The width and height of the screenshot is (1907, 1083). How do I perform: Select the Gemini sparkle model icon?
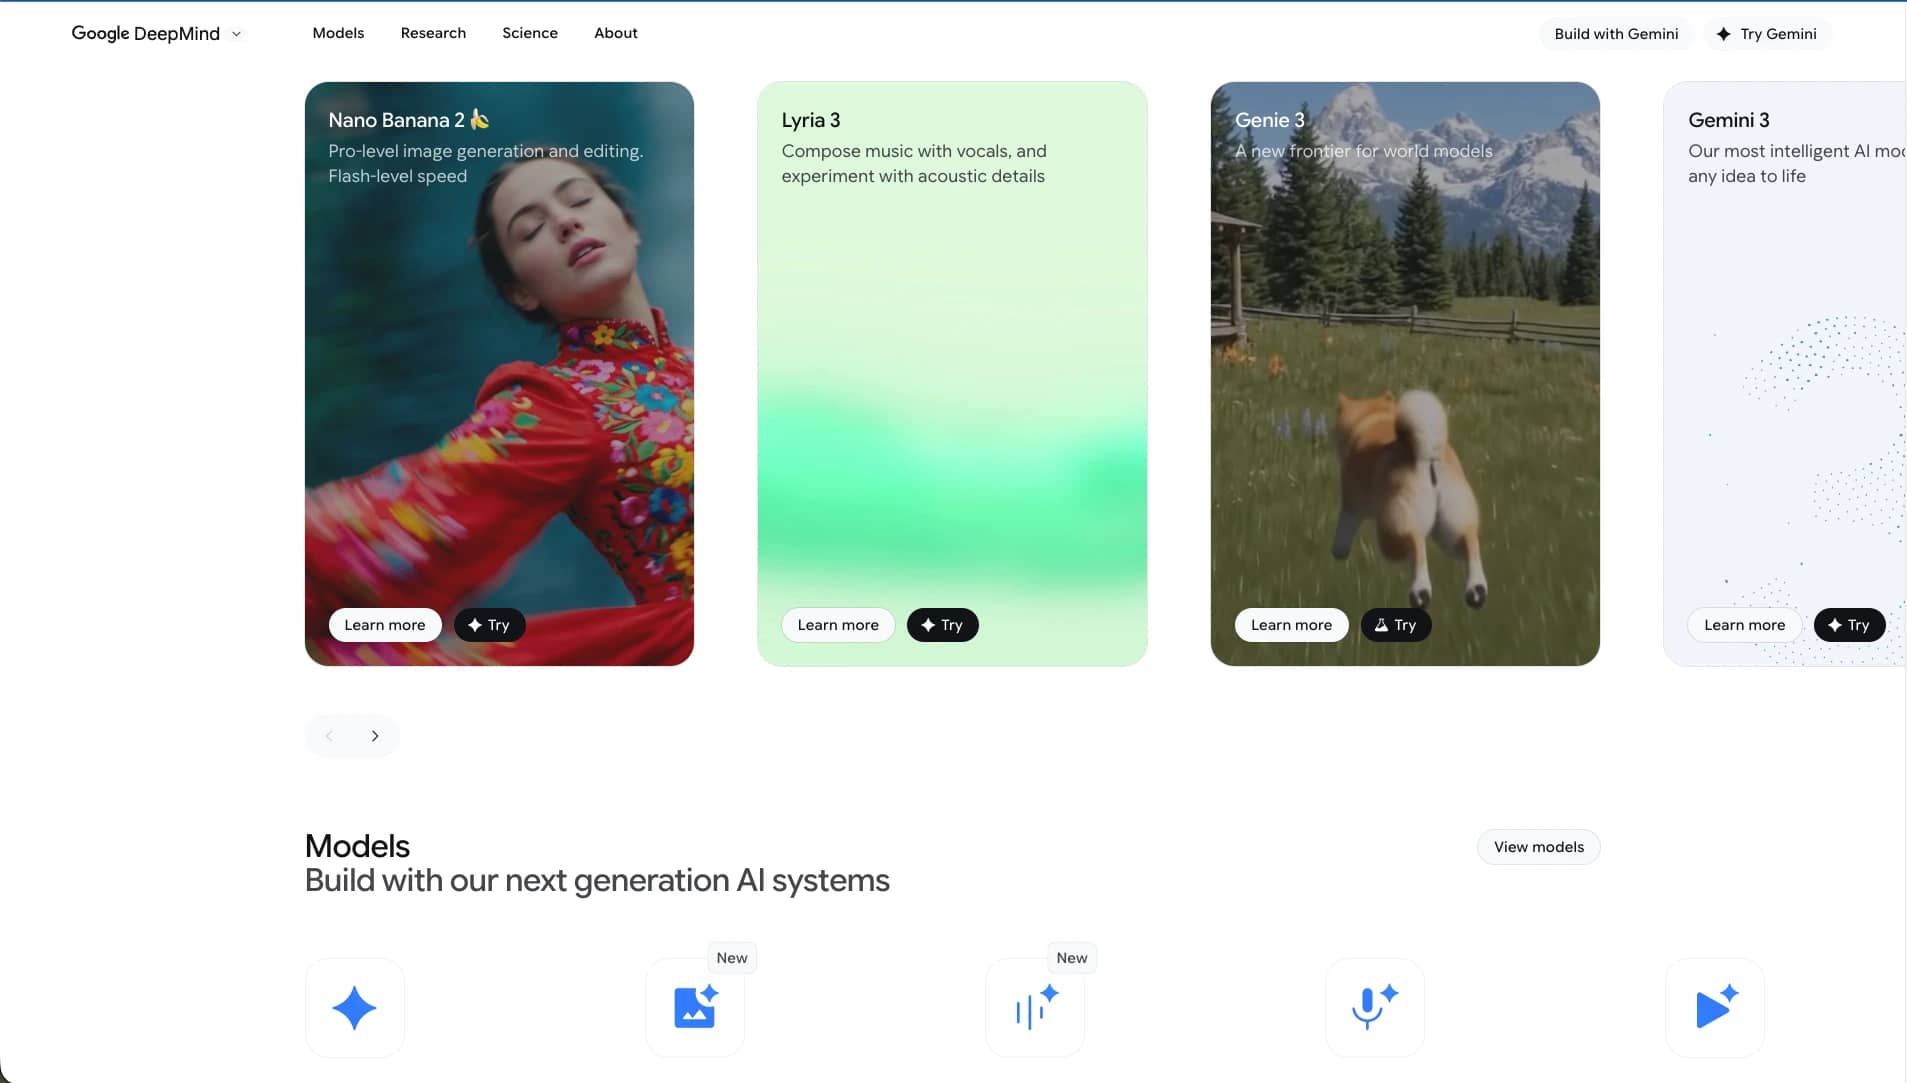click(x=354, y=1007)
